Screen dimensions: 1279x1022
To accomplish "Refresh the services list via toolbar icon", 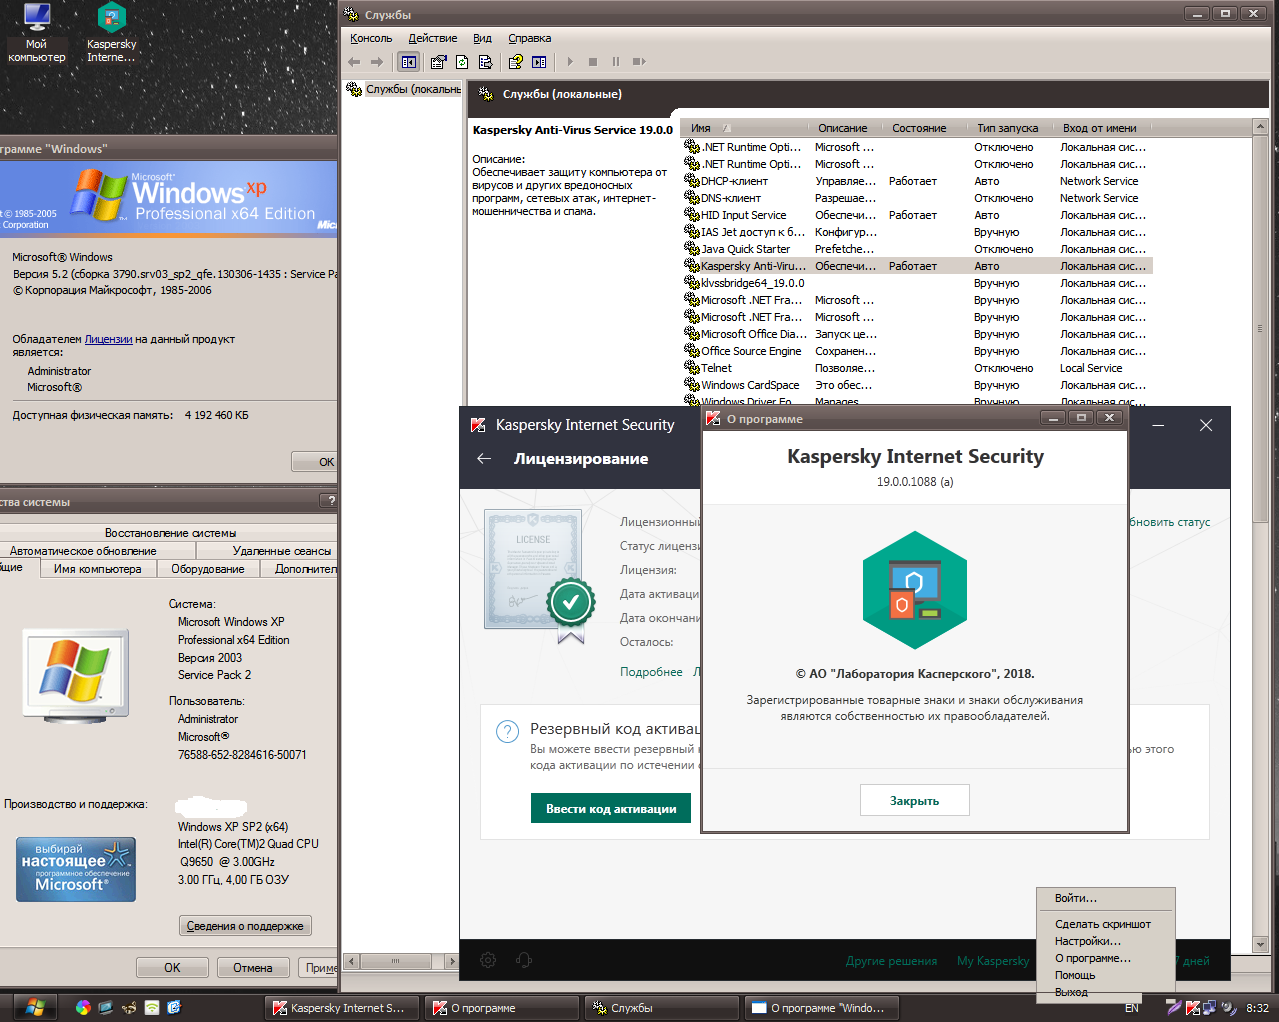I will coord(462,62).
